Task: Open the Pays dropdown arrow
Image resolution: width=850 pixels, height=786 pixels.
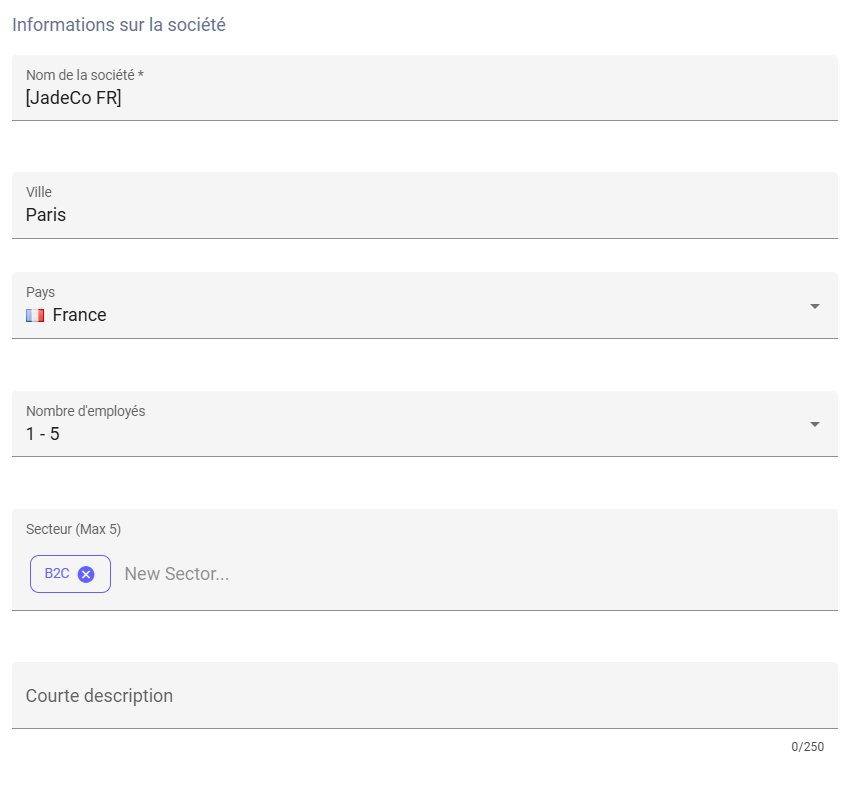Action: pos(814,306)
